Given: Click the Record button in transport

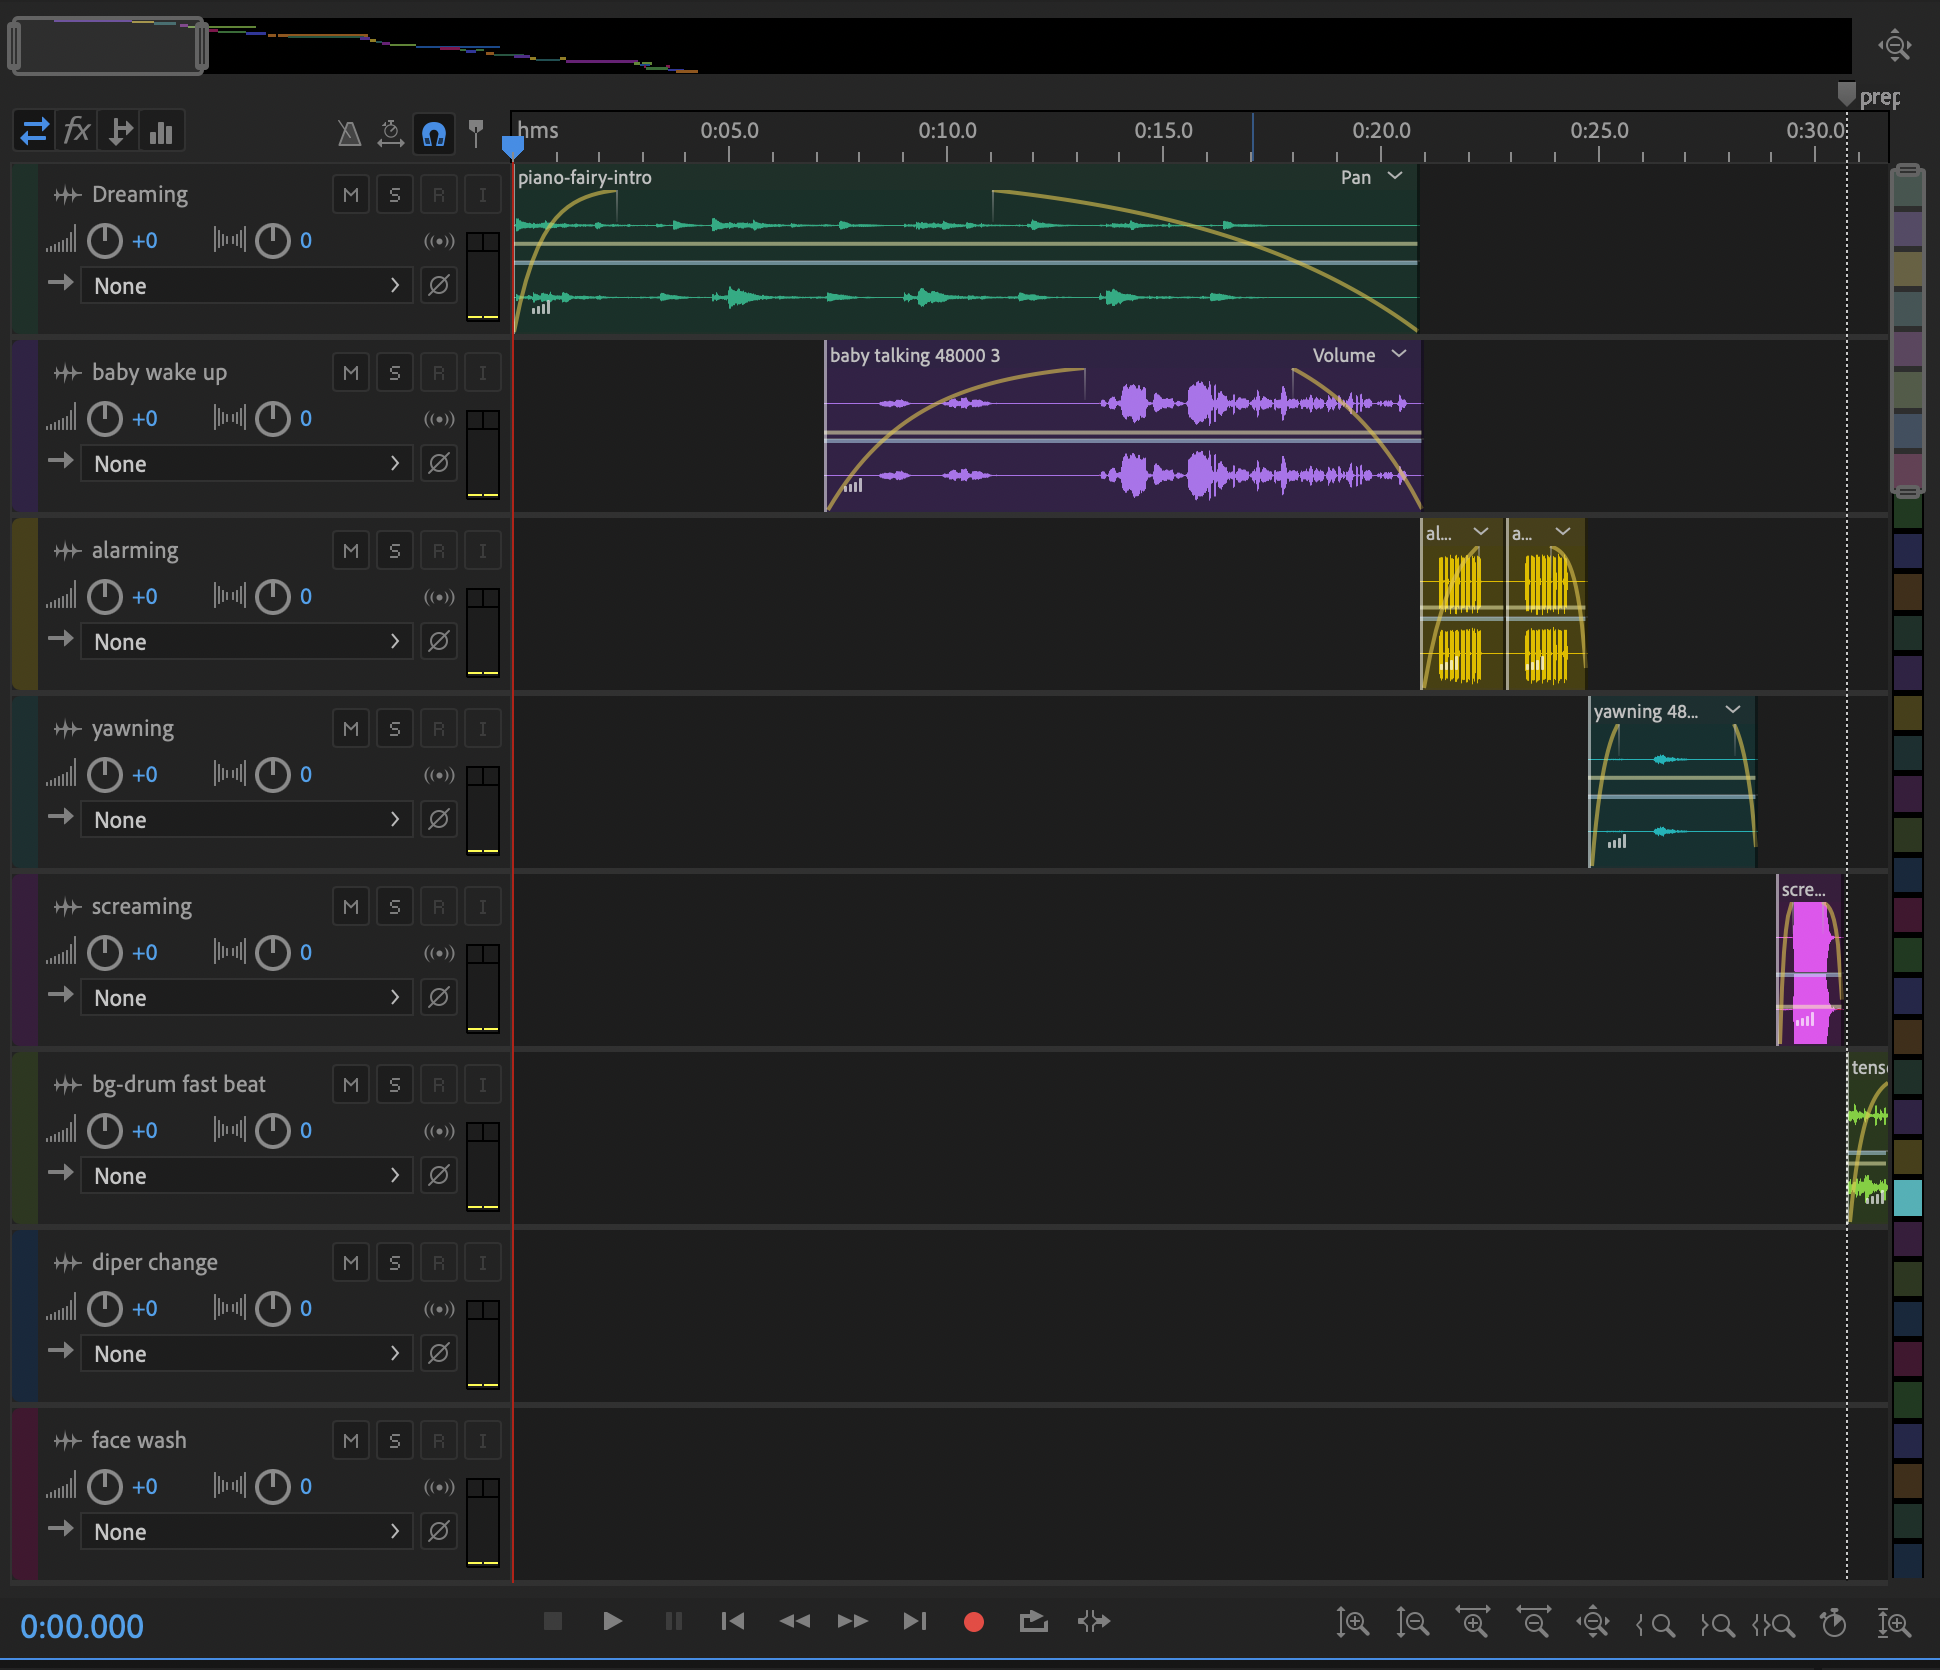Looking at the screenshot, I should pyautogui.click(x=973, y=1622).
